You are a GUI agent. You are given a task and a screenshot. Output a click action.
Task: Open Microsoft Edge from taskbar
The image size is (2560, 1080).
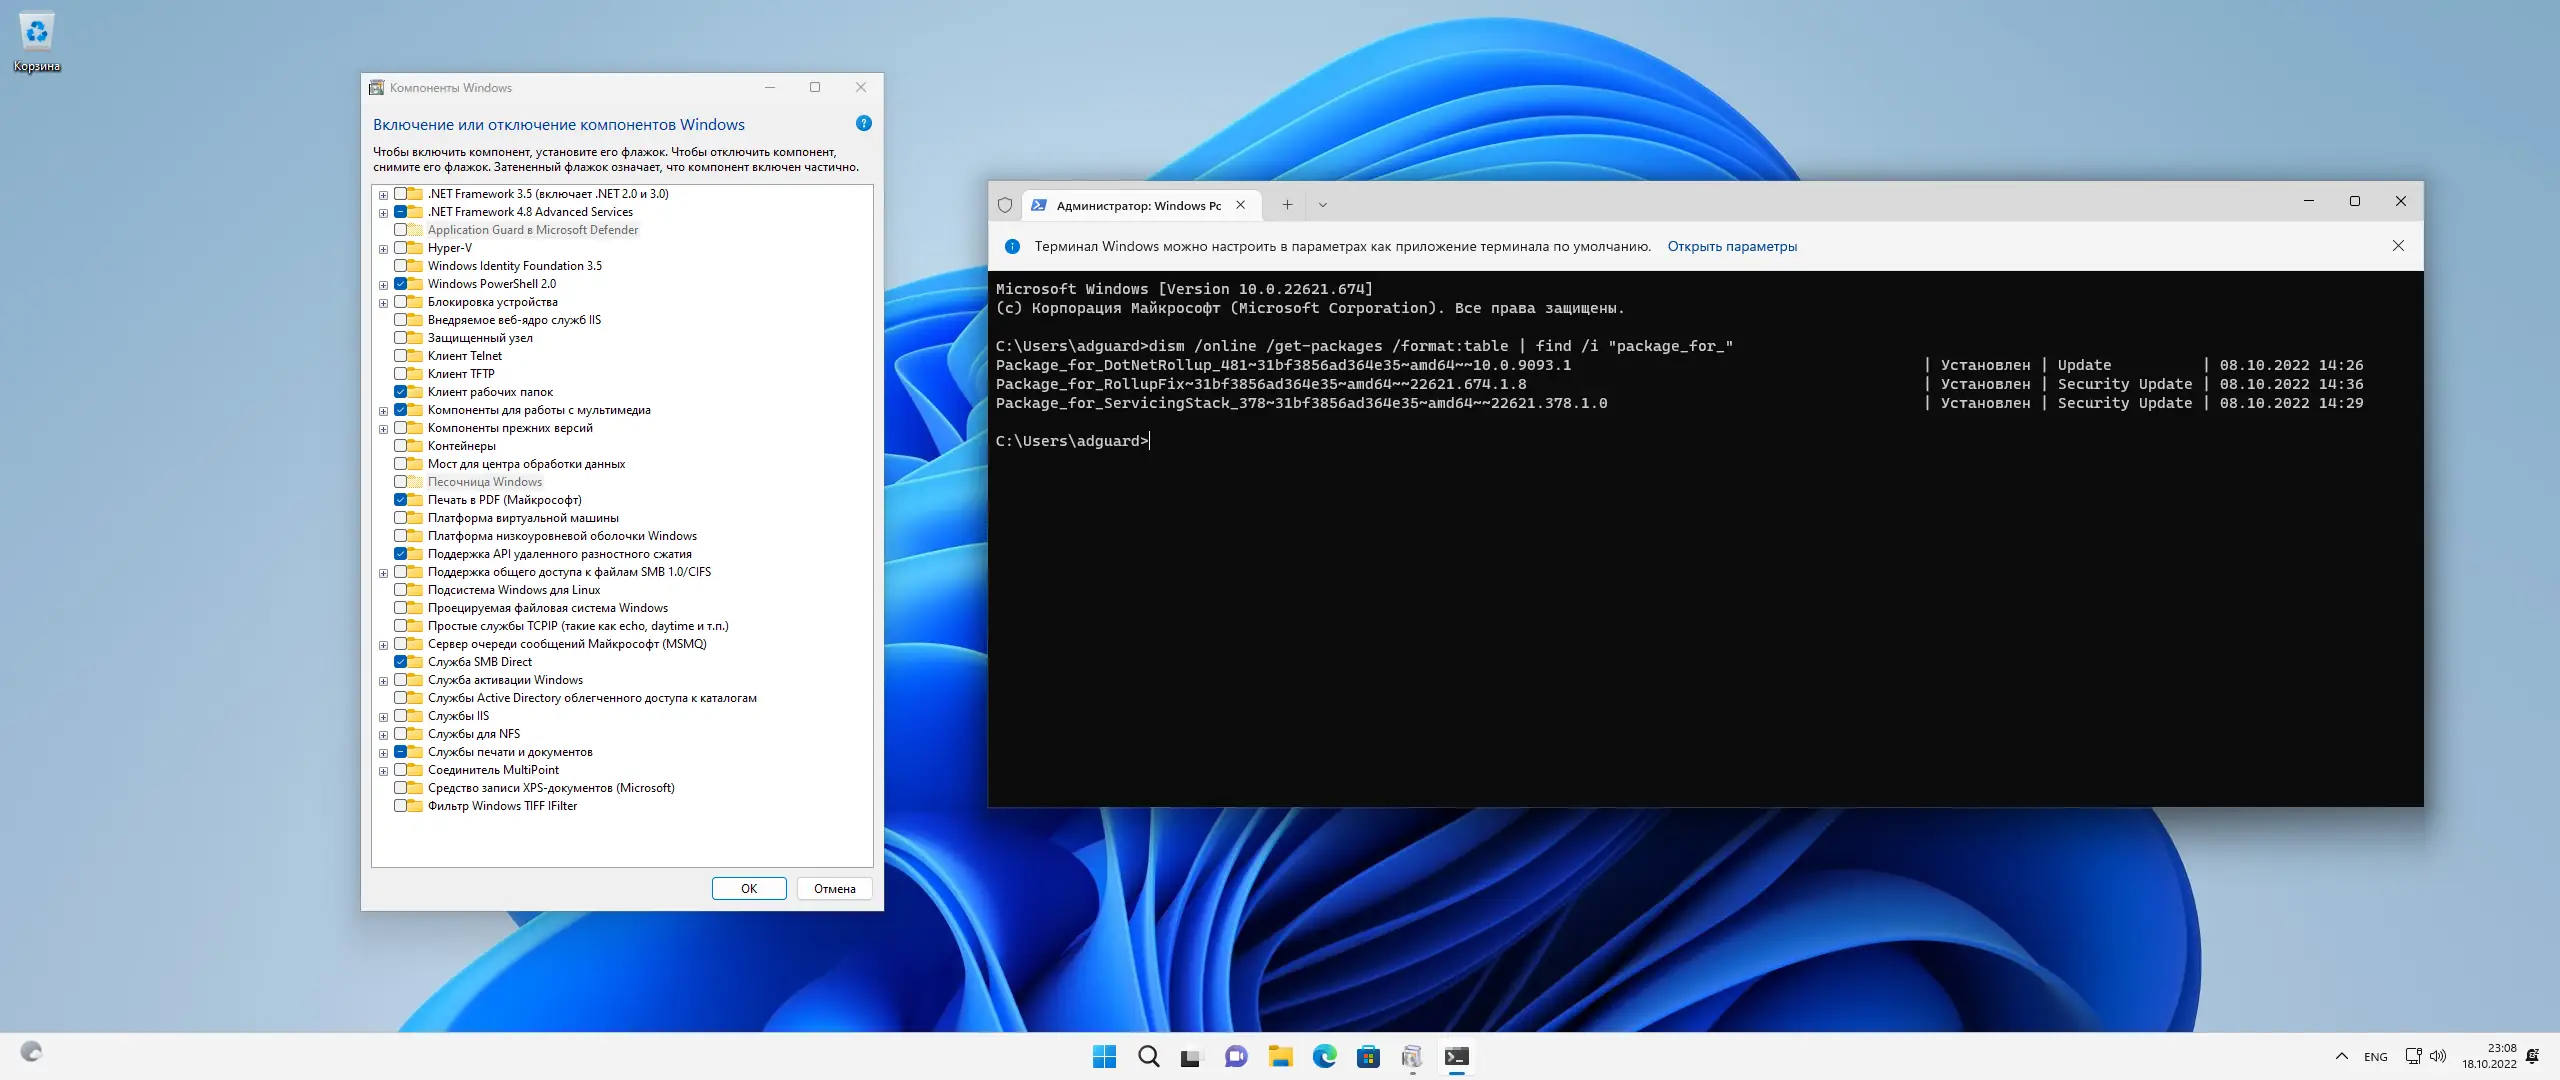click(x=1324, y=1057)
